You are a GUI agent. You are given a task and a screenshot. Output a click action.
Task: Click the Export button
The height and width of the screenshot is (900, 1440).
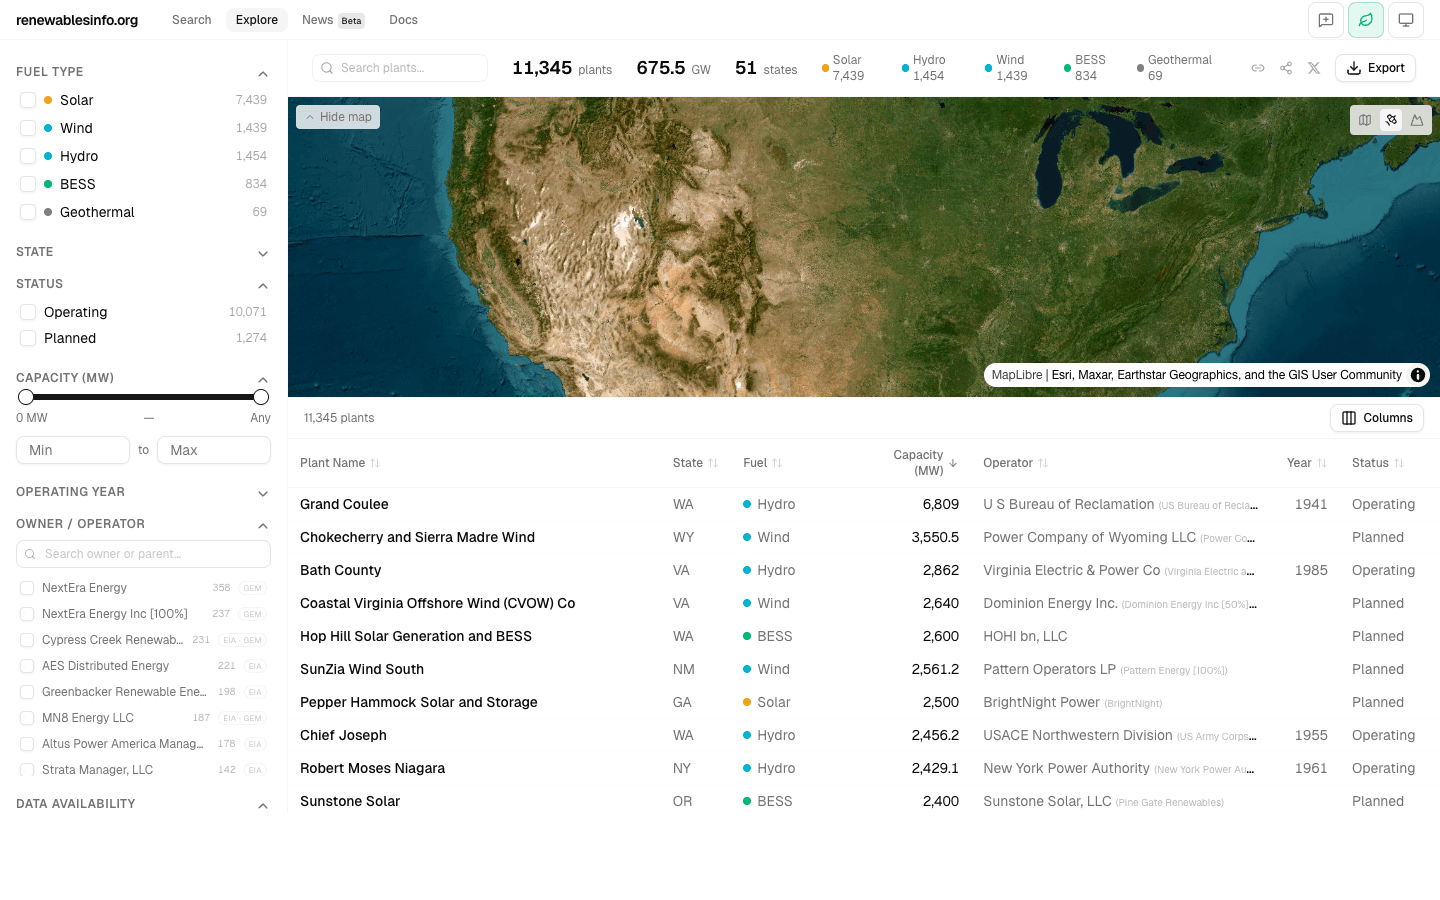point(1375,67)
